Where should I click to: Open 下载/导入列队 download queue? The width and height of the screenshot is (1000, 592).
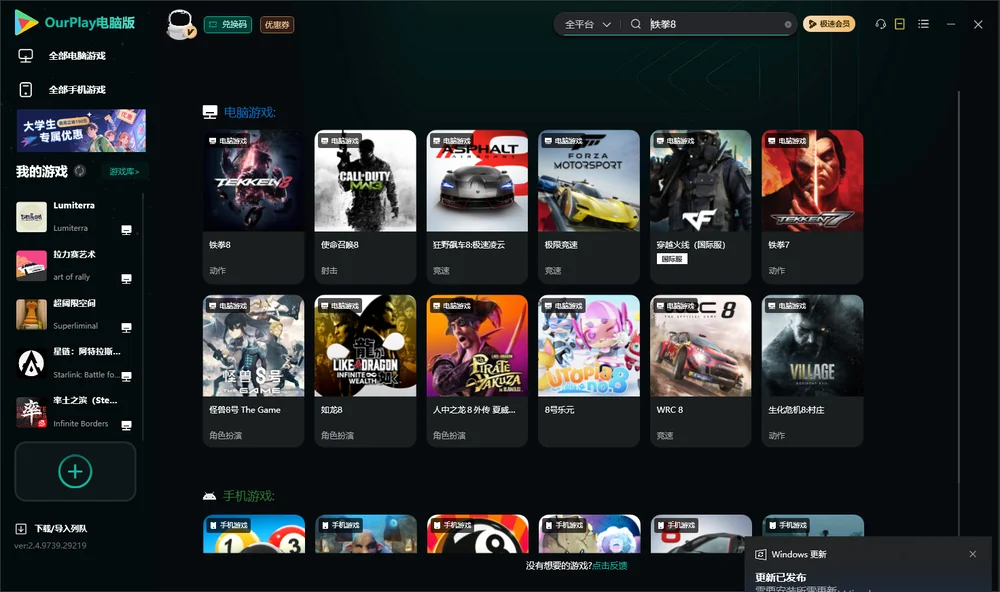click(61, 529)
